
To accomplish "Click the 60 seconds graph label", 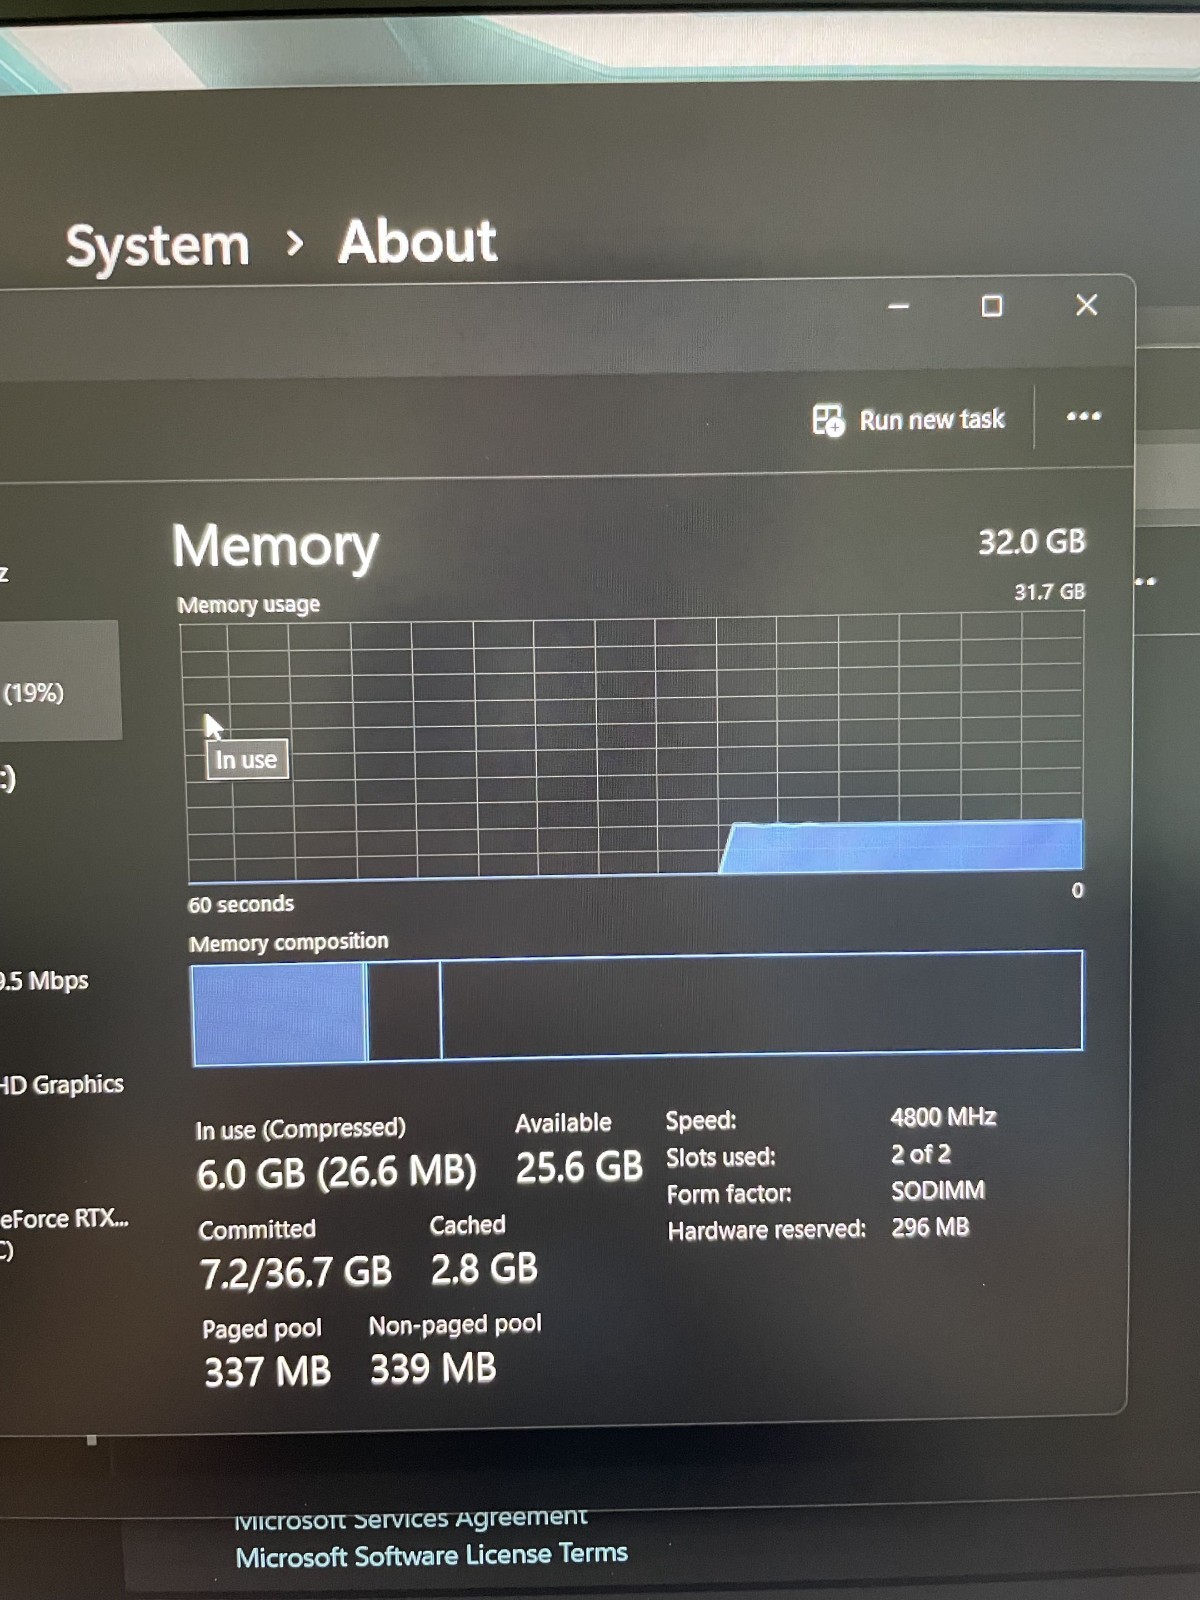I will pos(241,904).
